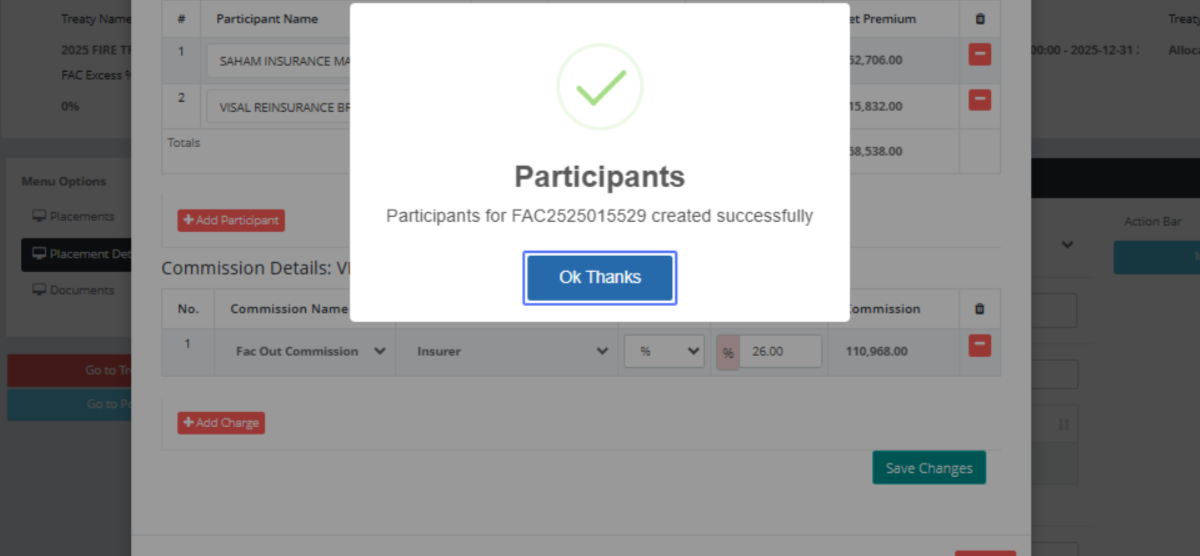Open the % commission type dropdown
The width and height of the screenshot is (1200, 556).
(664, 351)
